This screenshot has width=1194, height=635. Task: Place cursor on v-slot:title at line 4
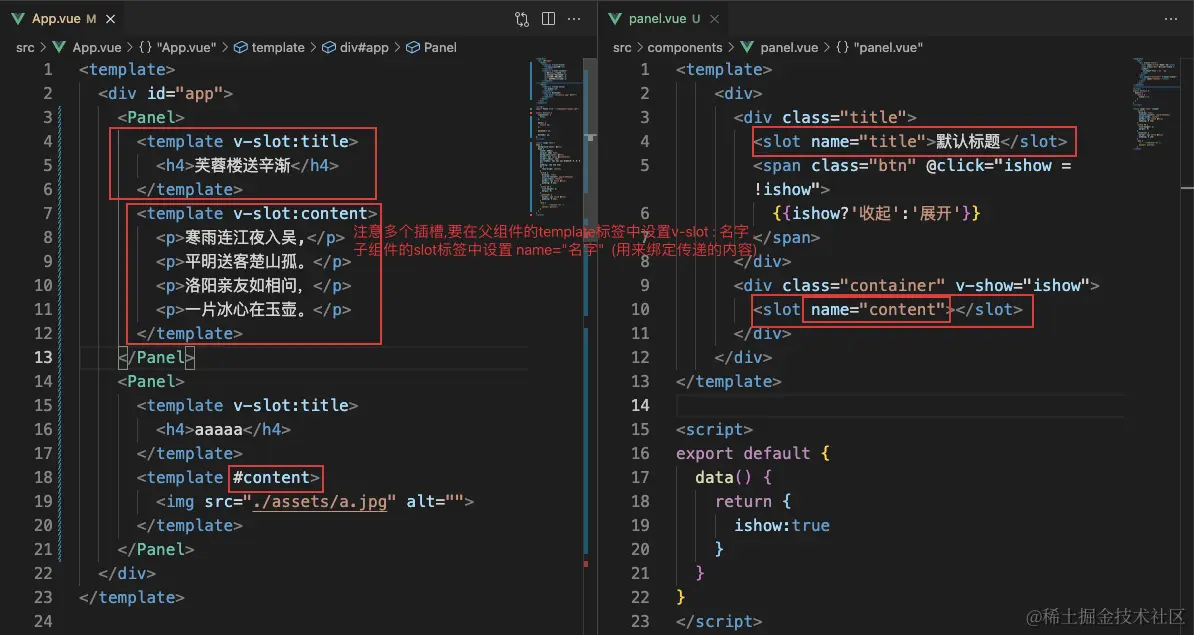pos(291,141)
